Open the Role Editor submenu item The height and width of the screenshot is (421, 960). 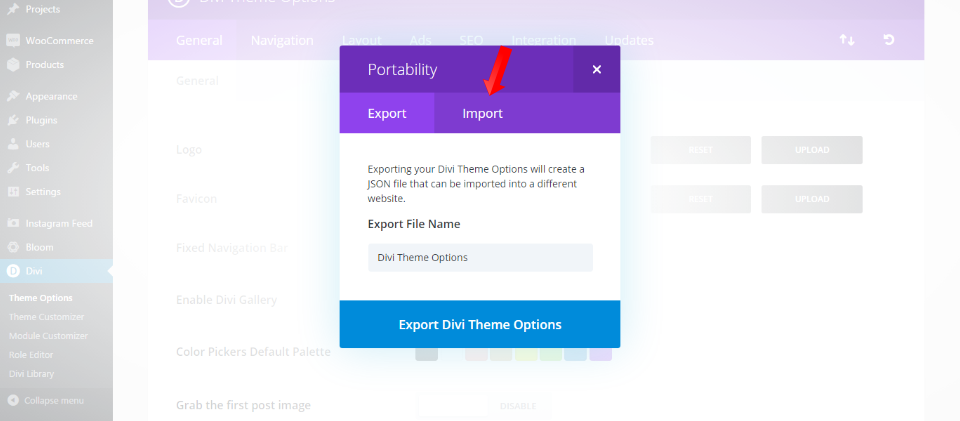[32, 355]
